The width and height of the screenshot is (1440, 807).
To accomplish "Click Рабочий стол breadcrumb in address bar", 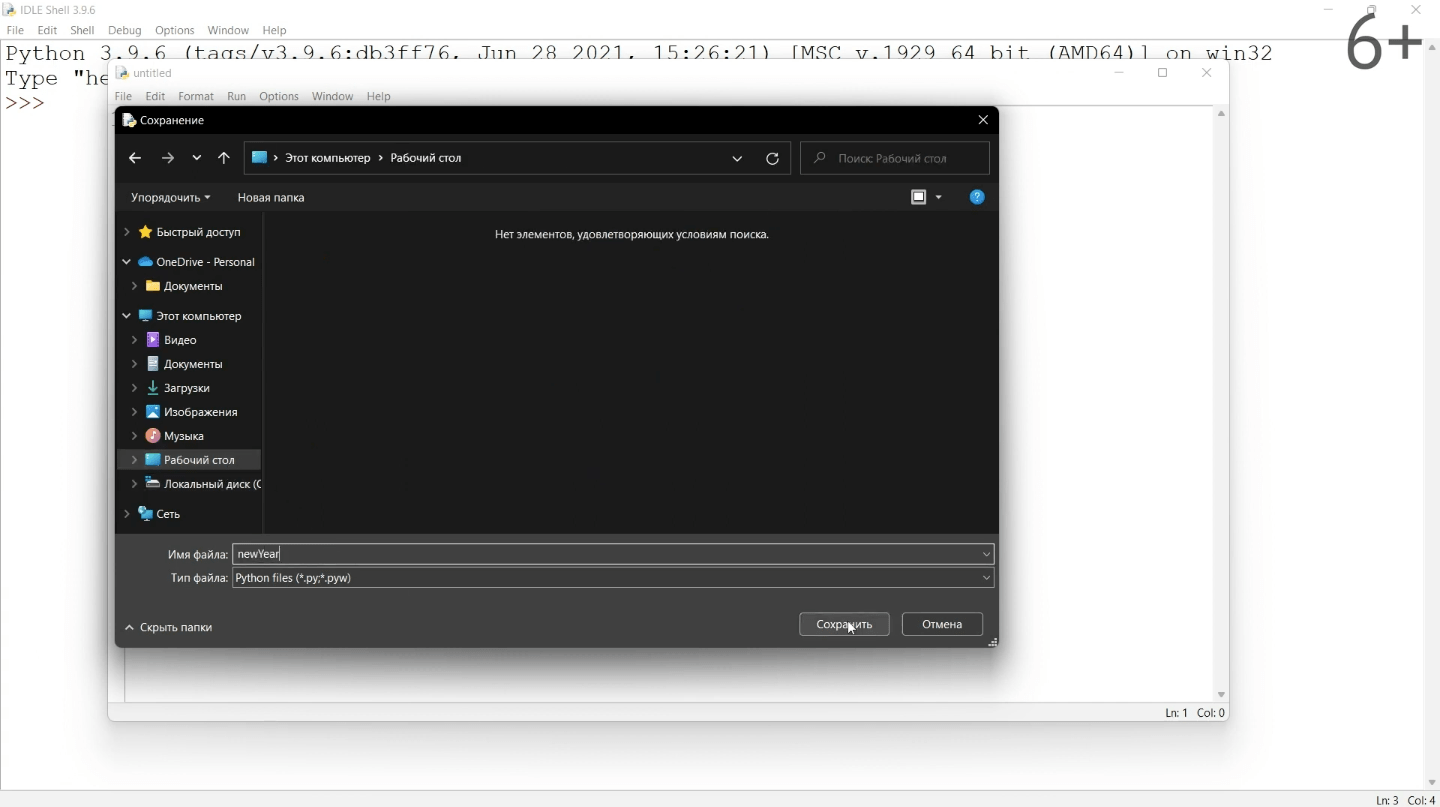I will pyautogui.click(x=426, y=159).
